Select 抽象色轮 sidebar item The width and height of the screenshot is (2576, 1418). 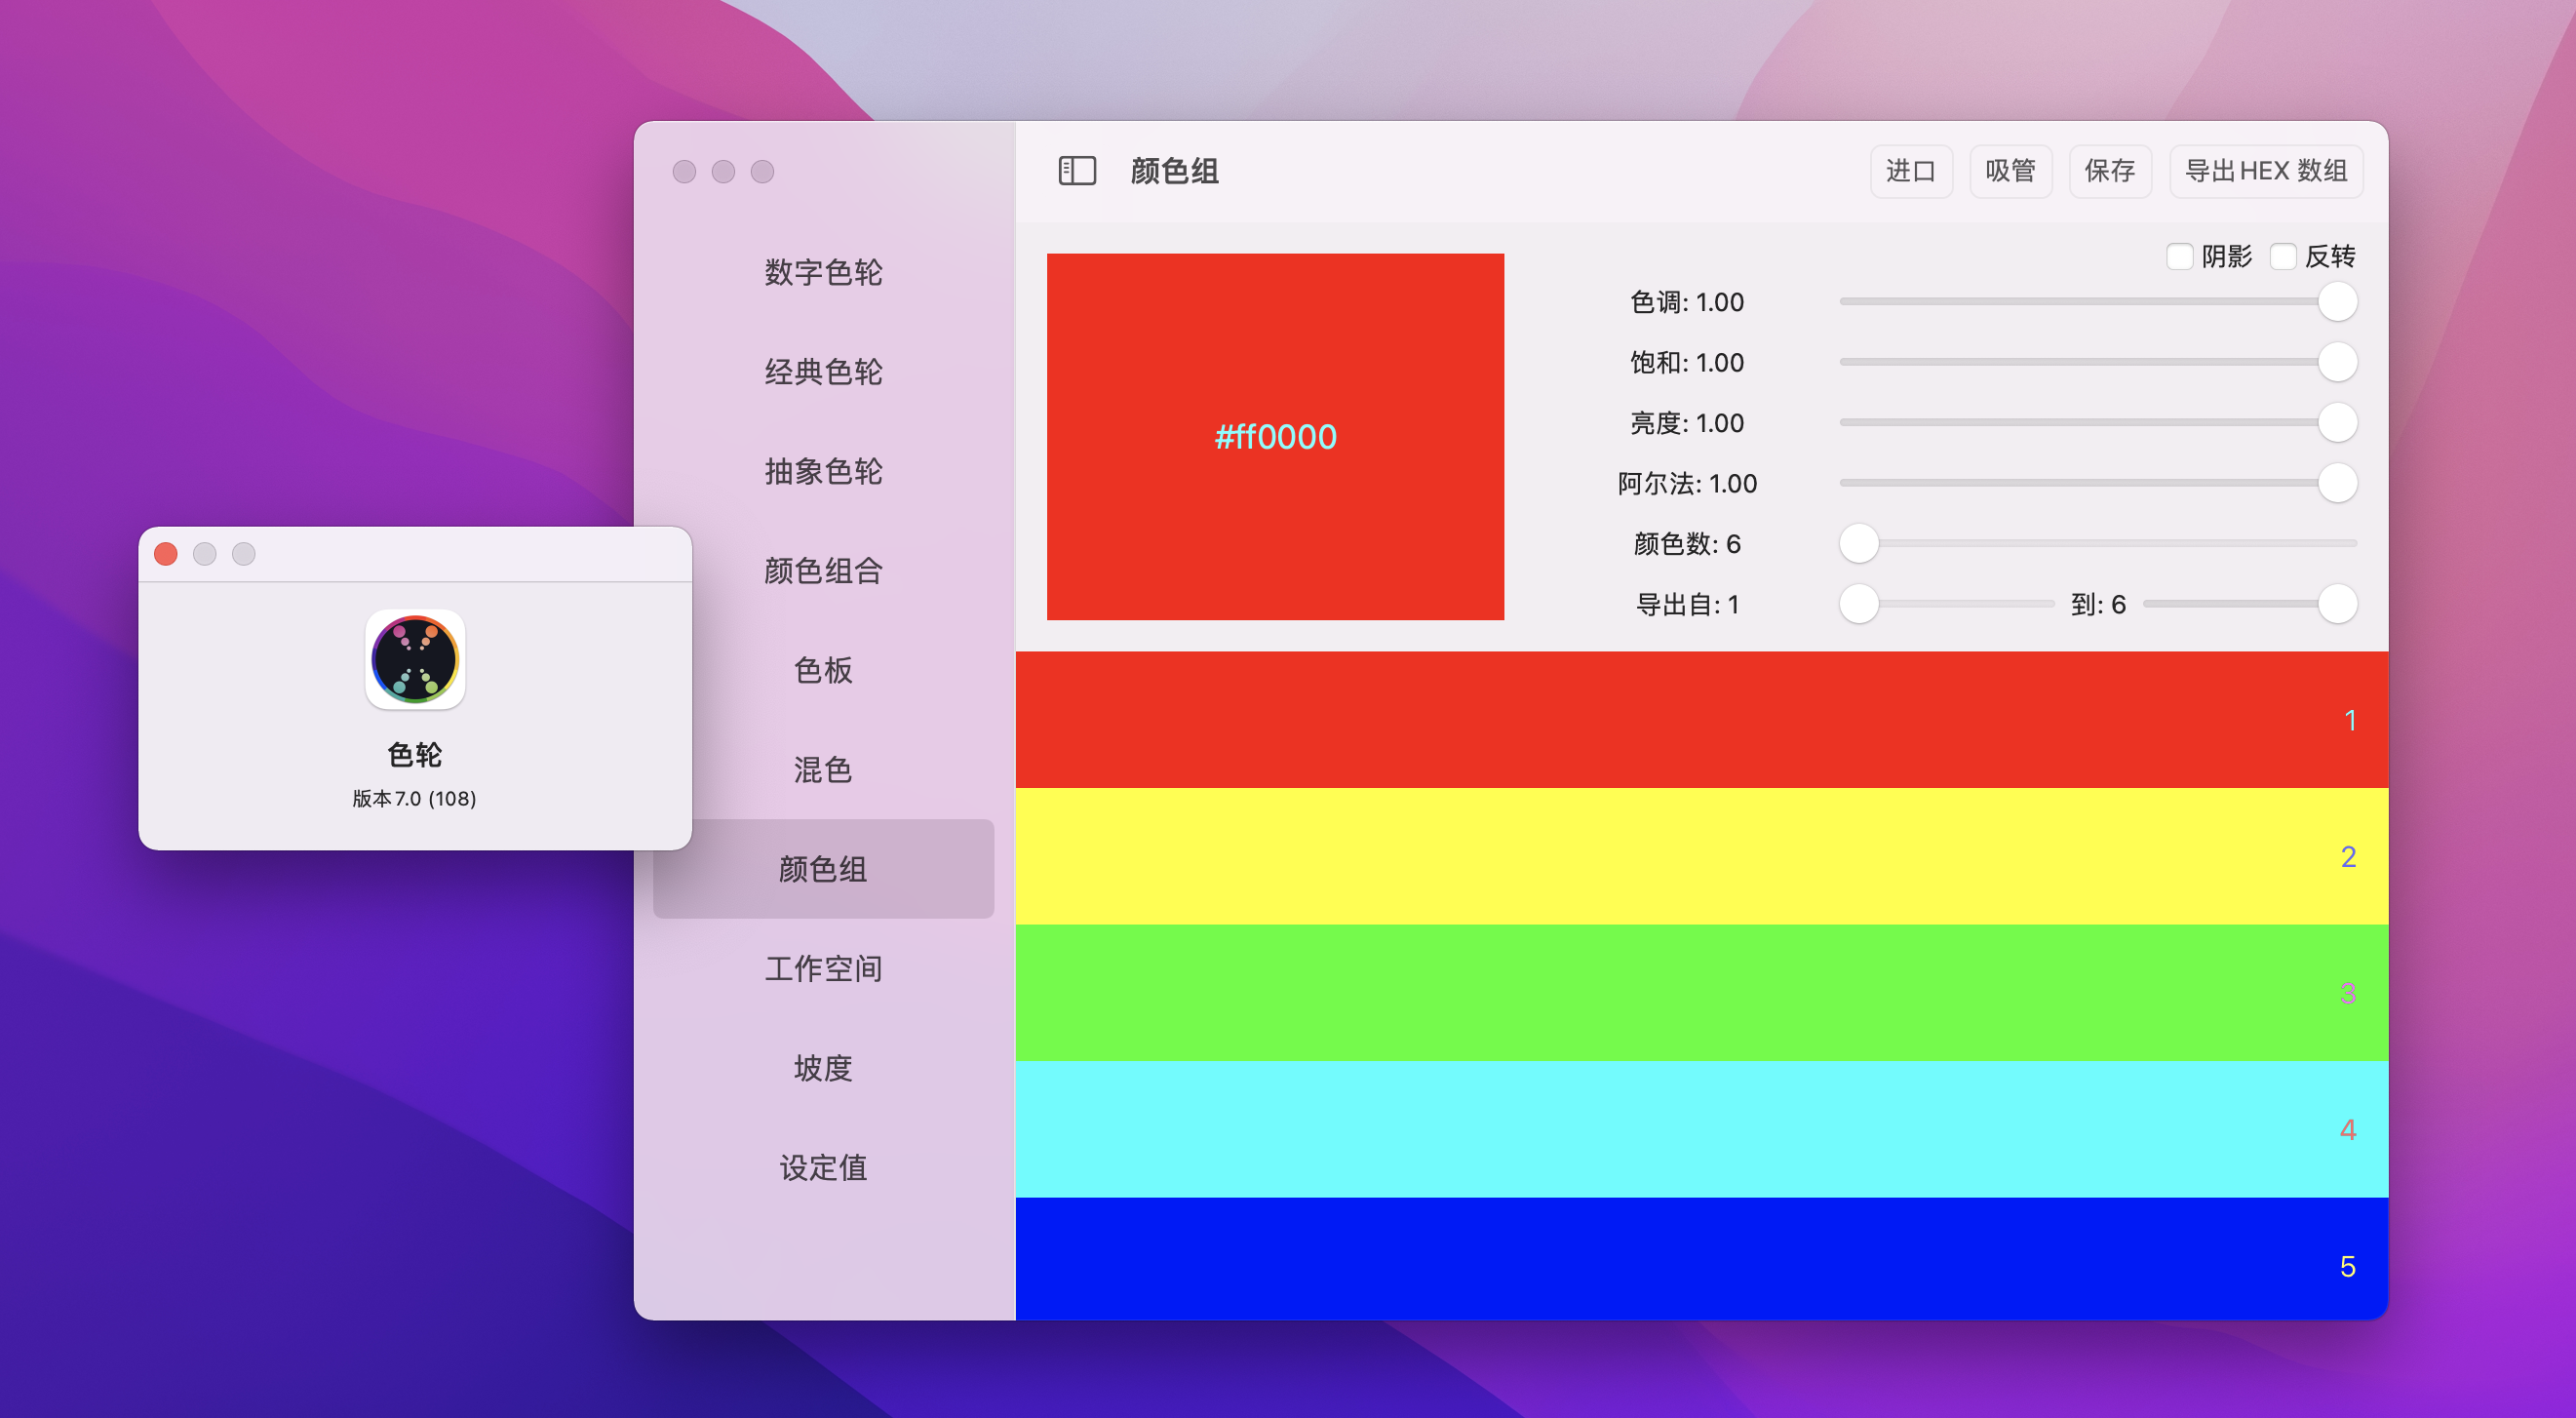823,471
